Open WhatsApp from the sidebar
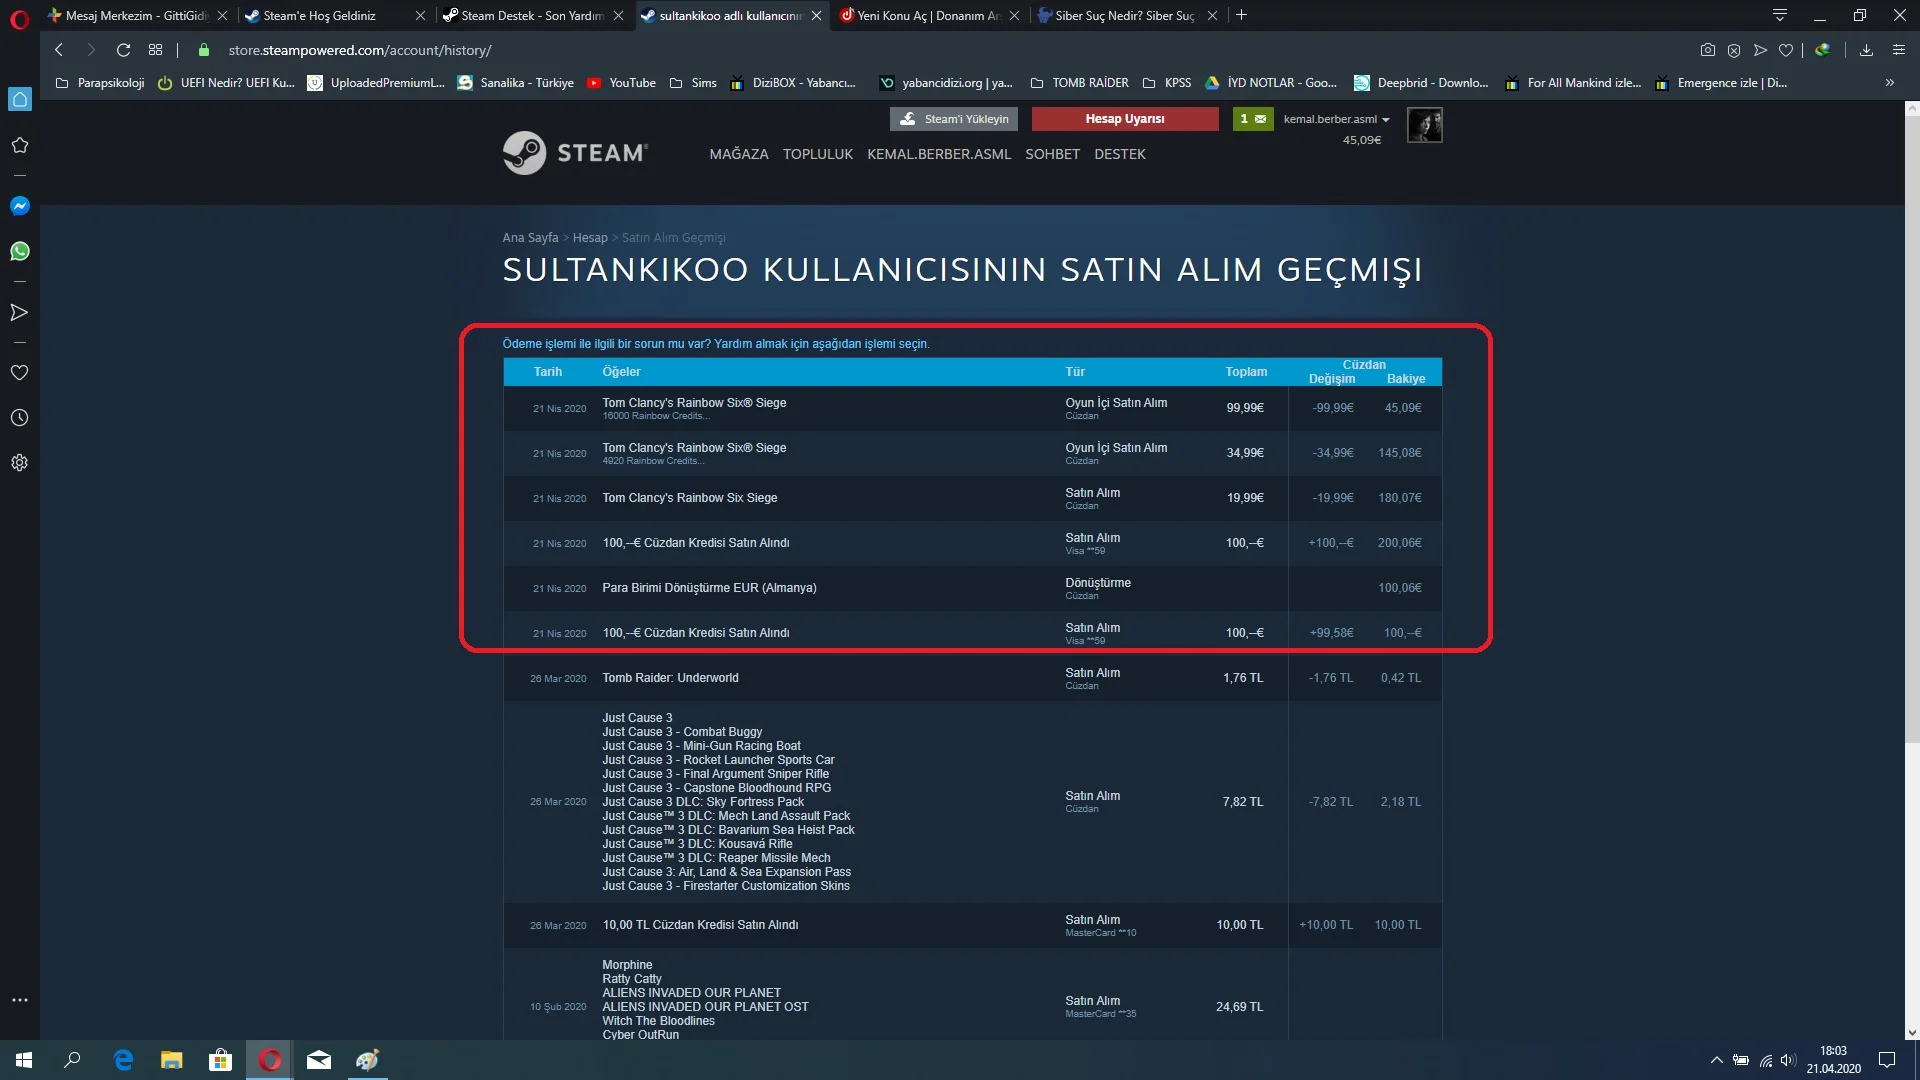Screen dimensions: 1920x1080 tap(19, 251)
